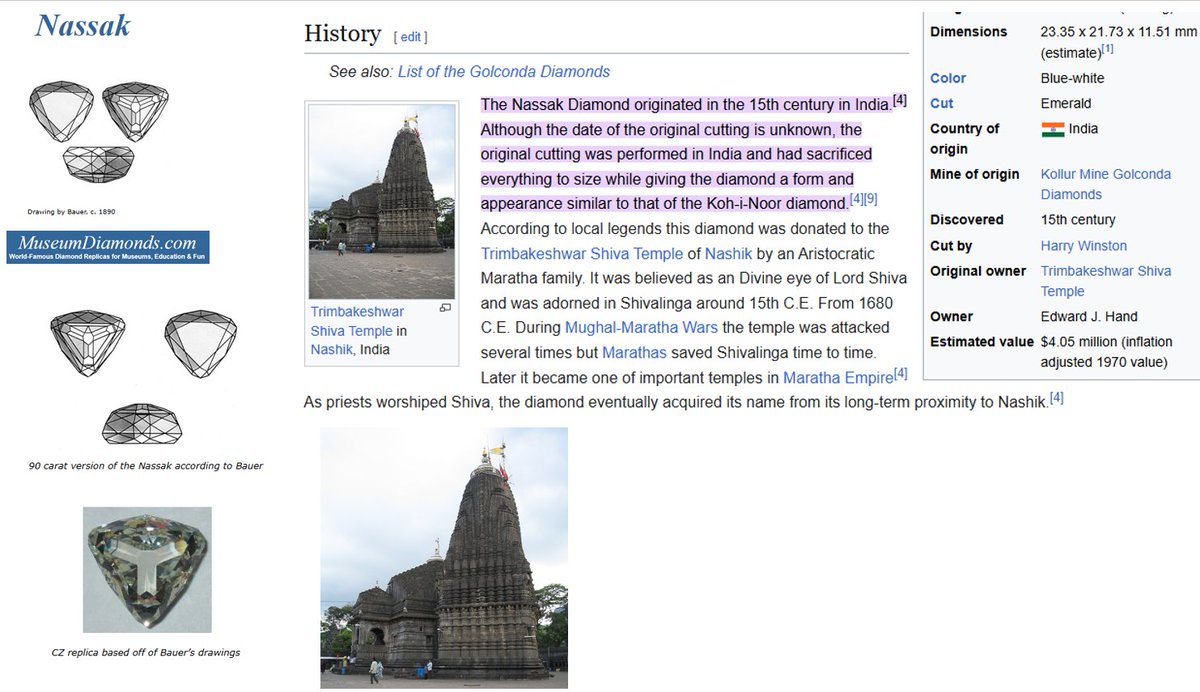1200x692 pixels.
Task: Click the highlighted "The Nassak Diamond originated" sentence
Action: (x=686, y=105)
